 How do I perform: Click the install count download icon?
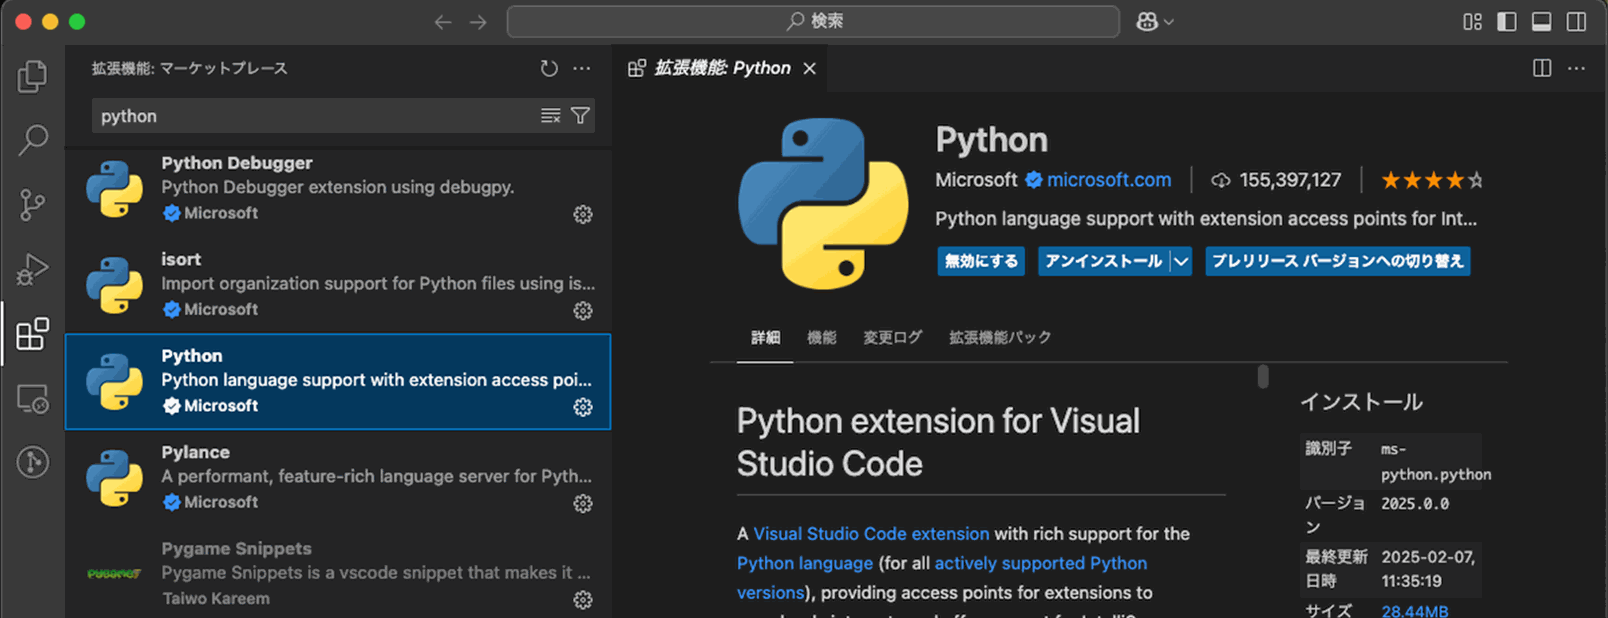1221,181
